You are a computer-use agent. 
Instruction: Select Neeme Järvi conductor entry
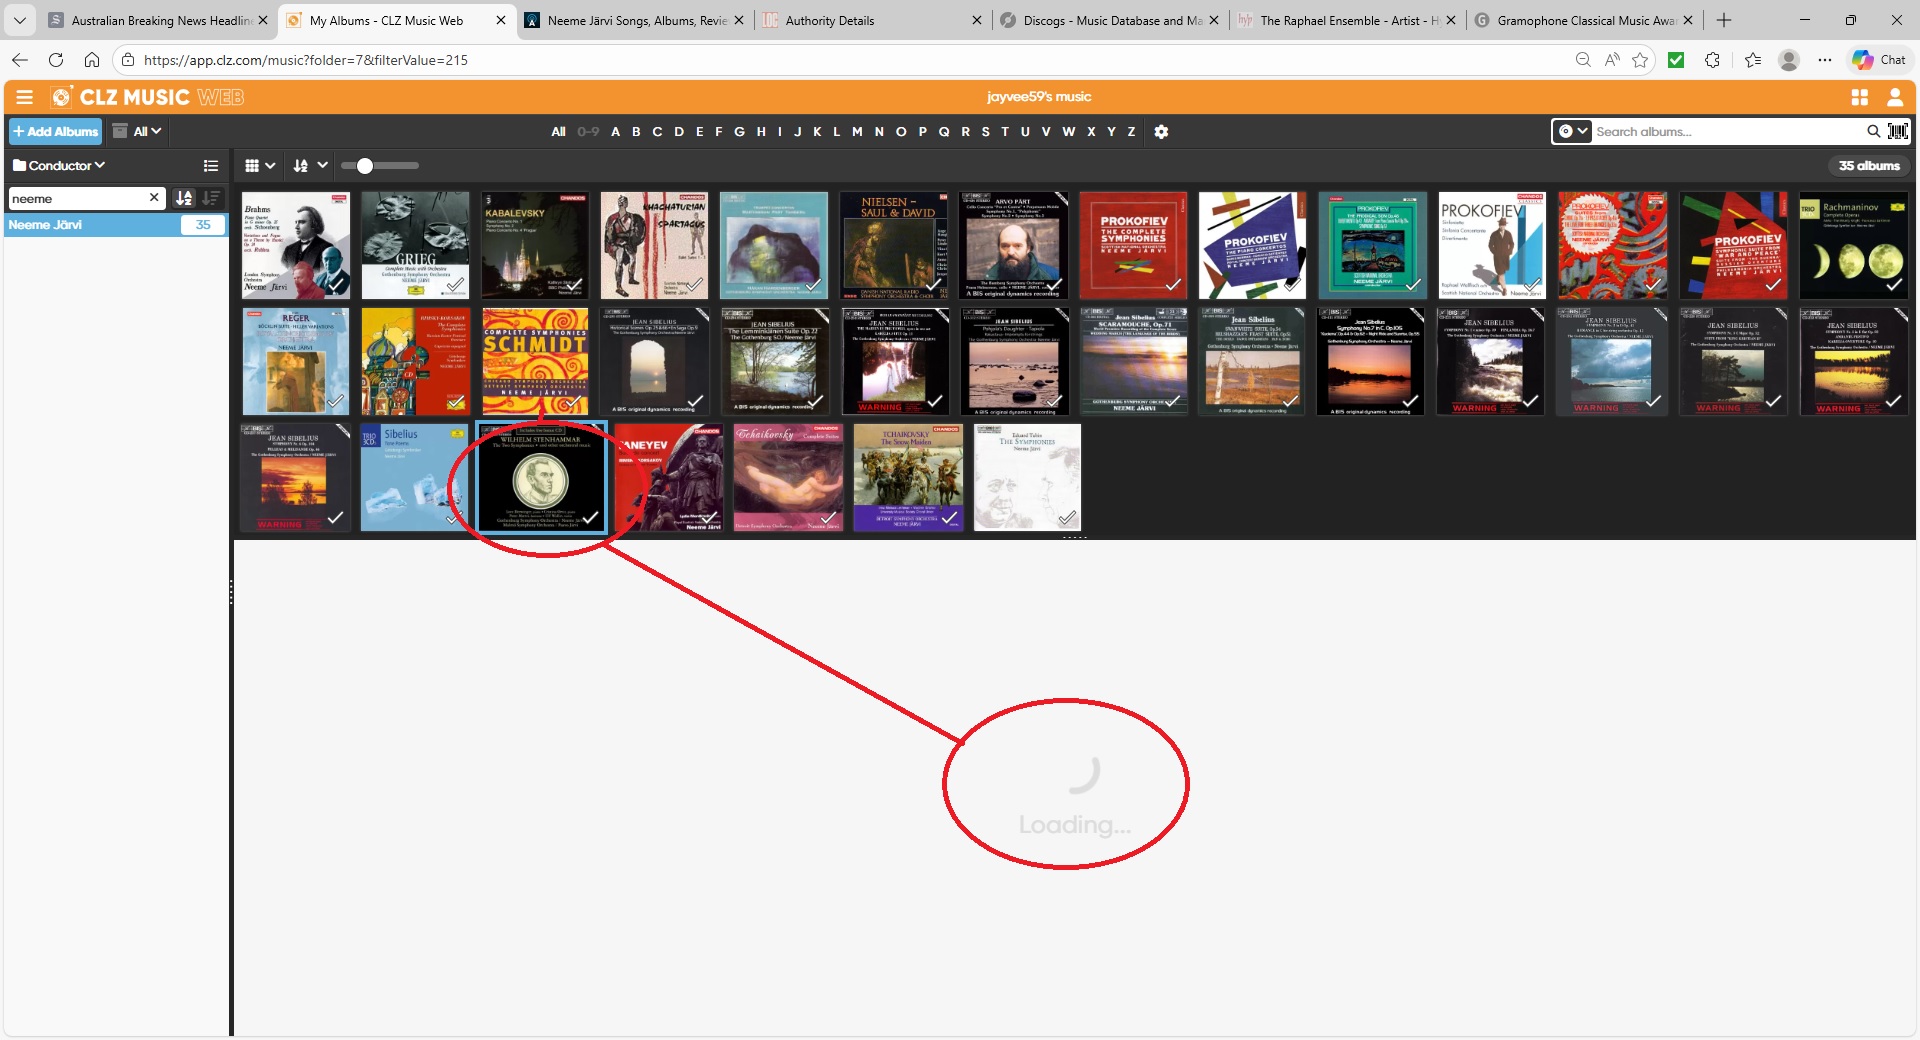[90, 225]
